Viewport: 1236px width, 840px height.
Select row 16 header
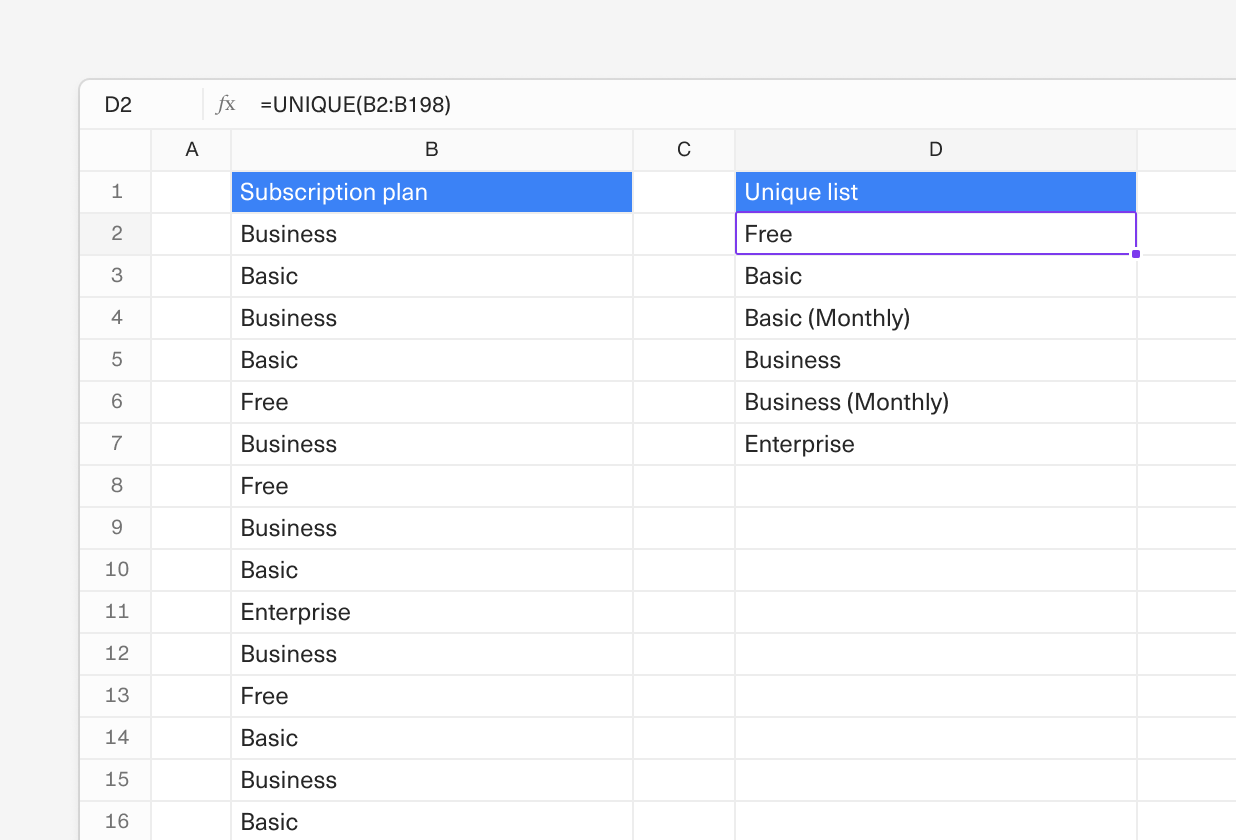(x=116, y=821)
